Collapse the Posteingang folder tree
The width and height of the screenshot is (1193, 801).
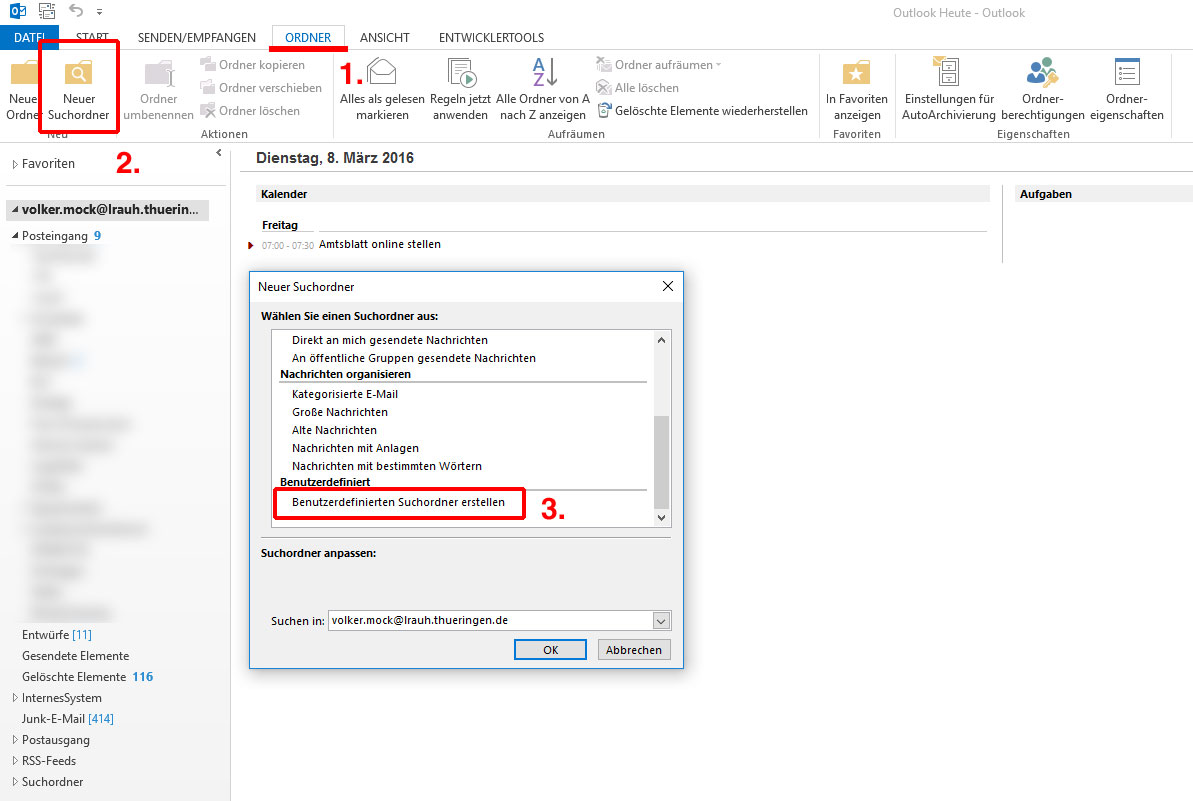click(x=15, y=236)
